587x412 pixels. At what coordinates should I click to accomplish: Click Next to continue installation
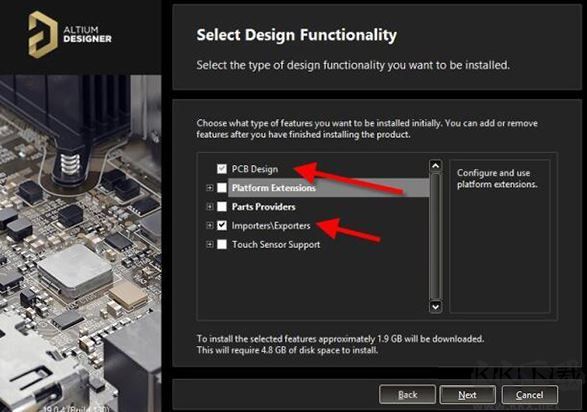point(468,395)
